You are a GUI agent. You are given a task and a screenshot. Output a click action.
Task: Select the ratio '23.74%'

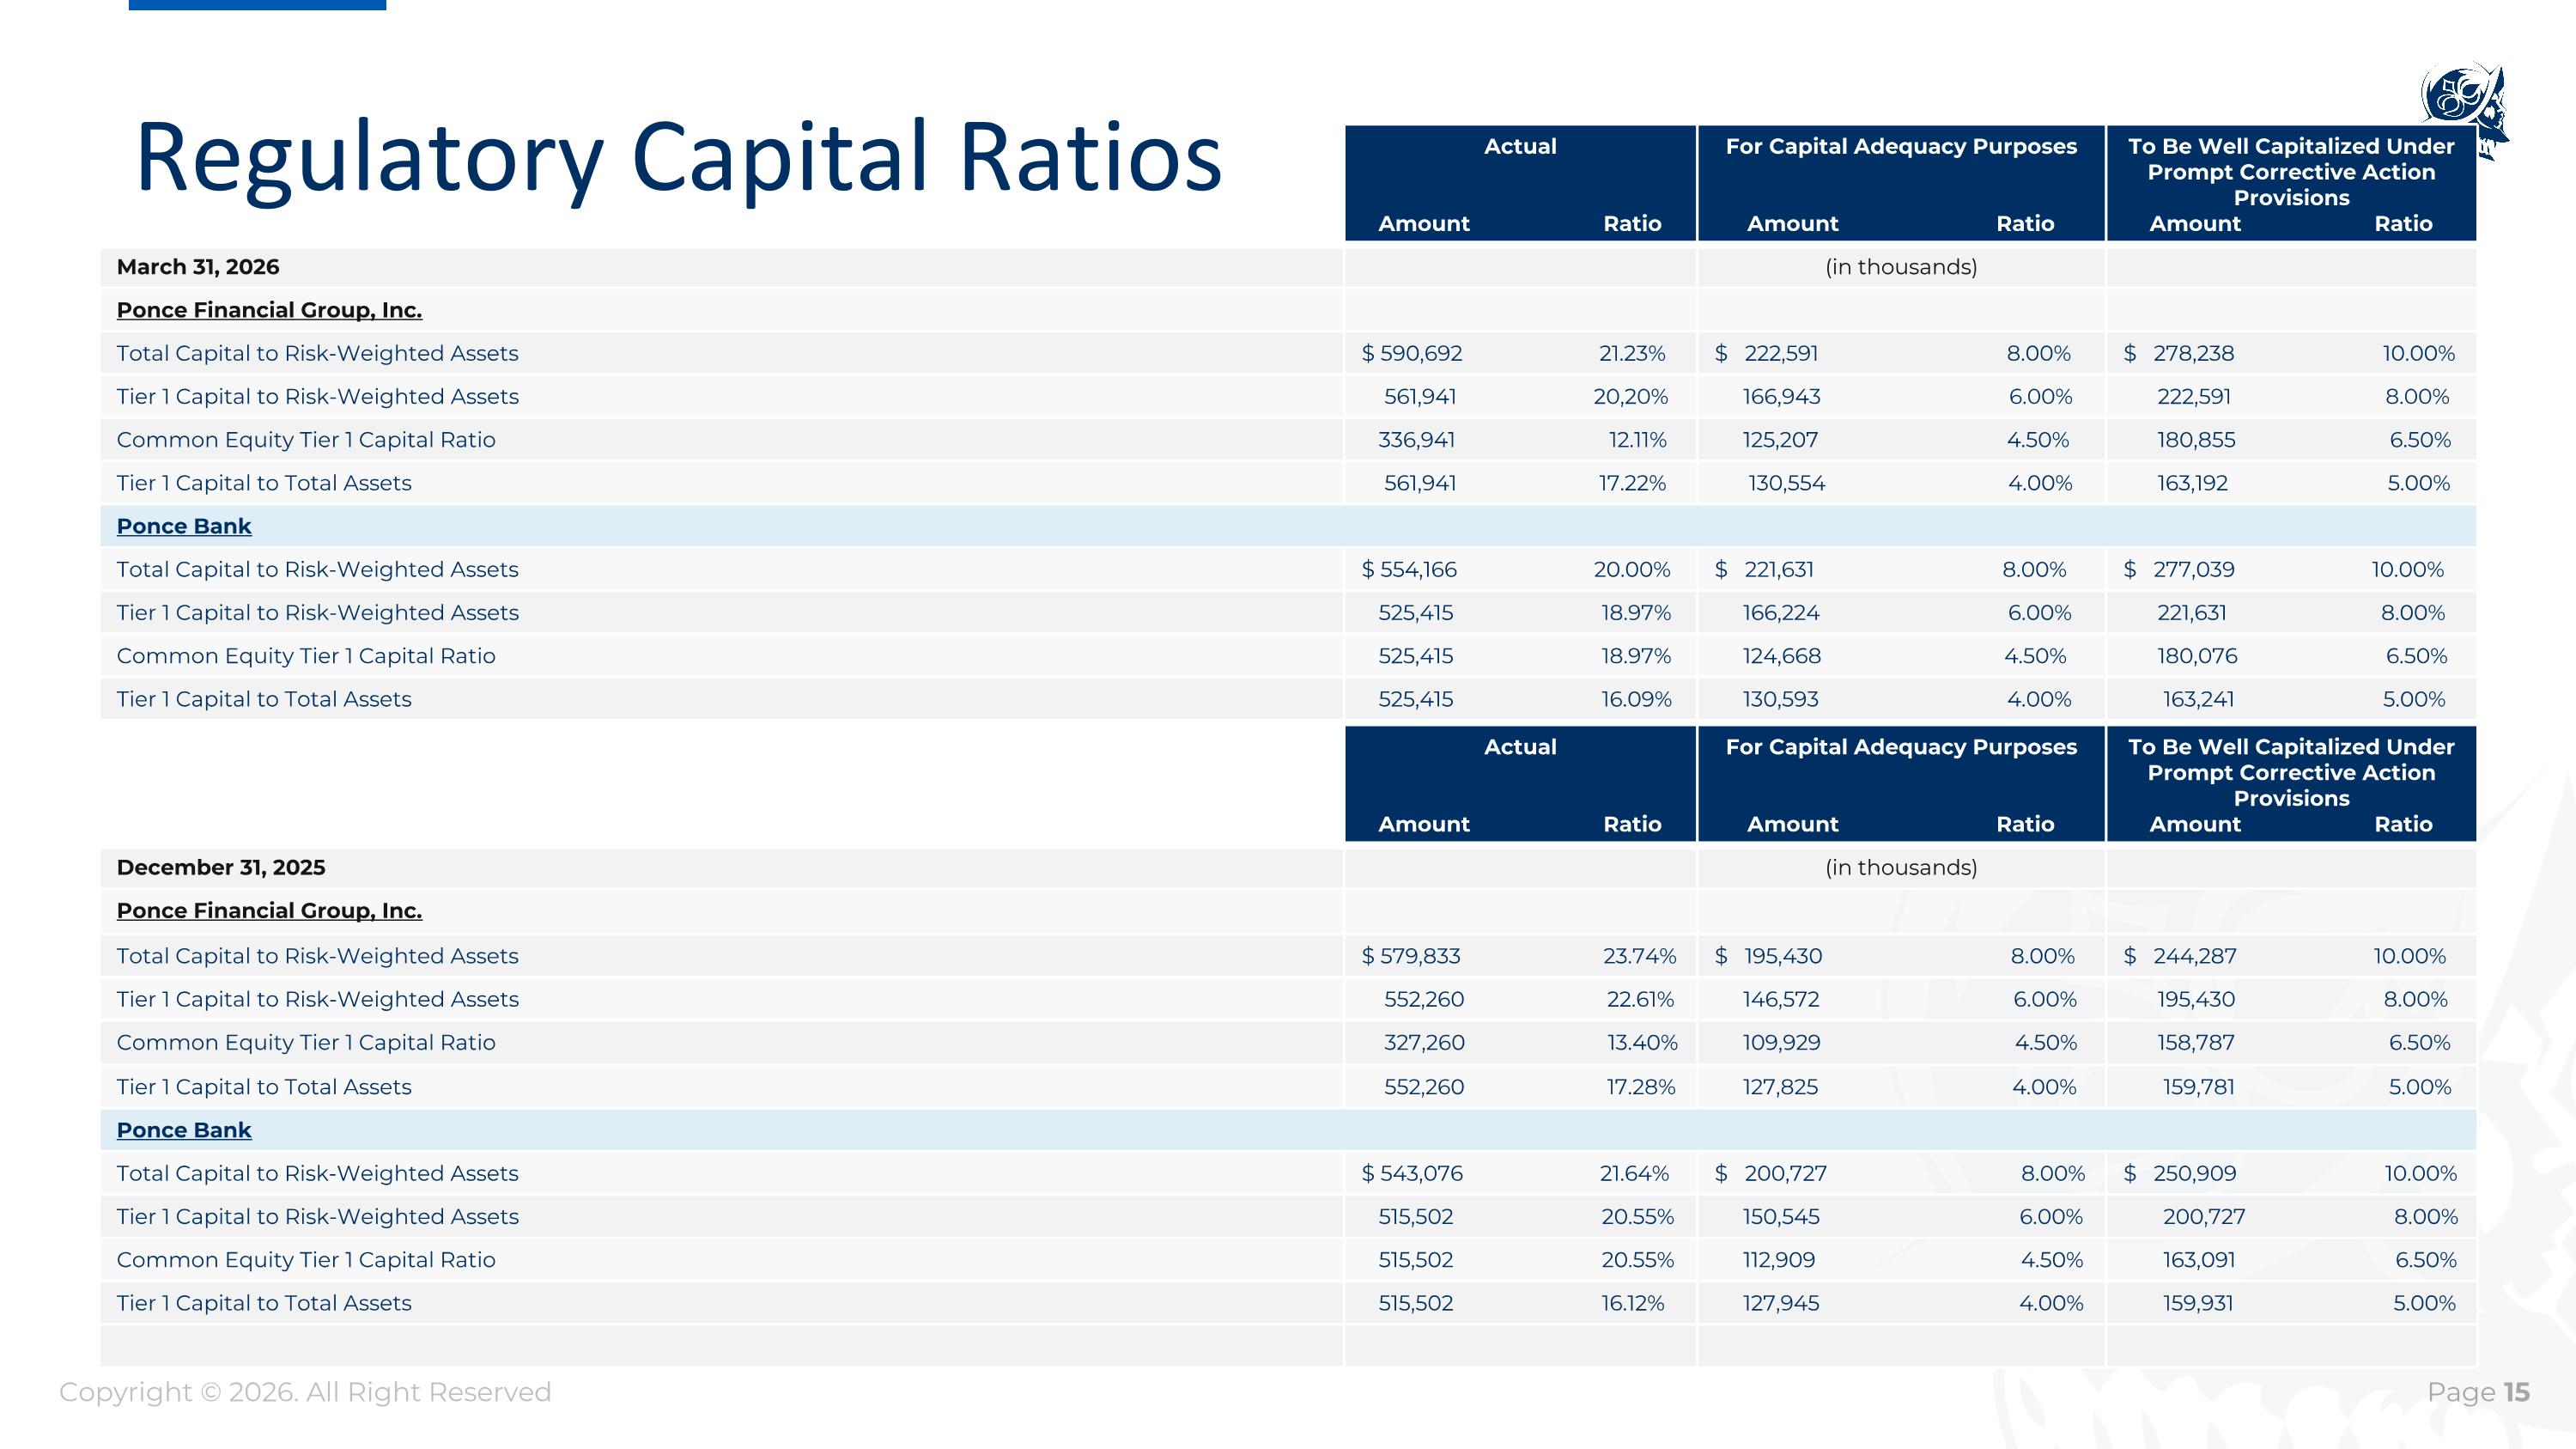pyautogui.click(x=1639, y=956)
